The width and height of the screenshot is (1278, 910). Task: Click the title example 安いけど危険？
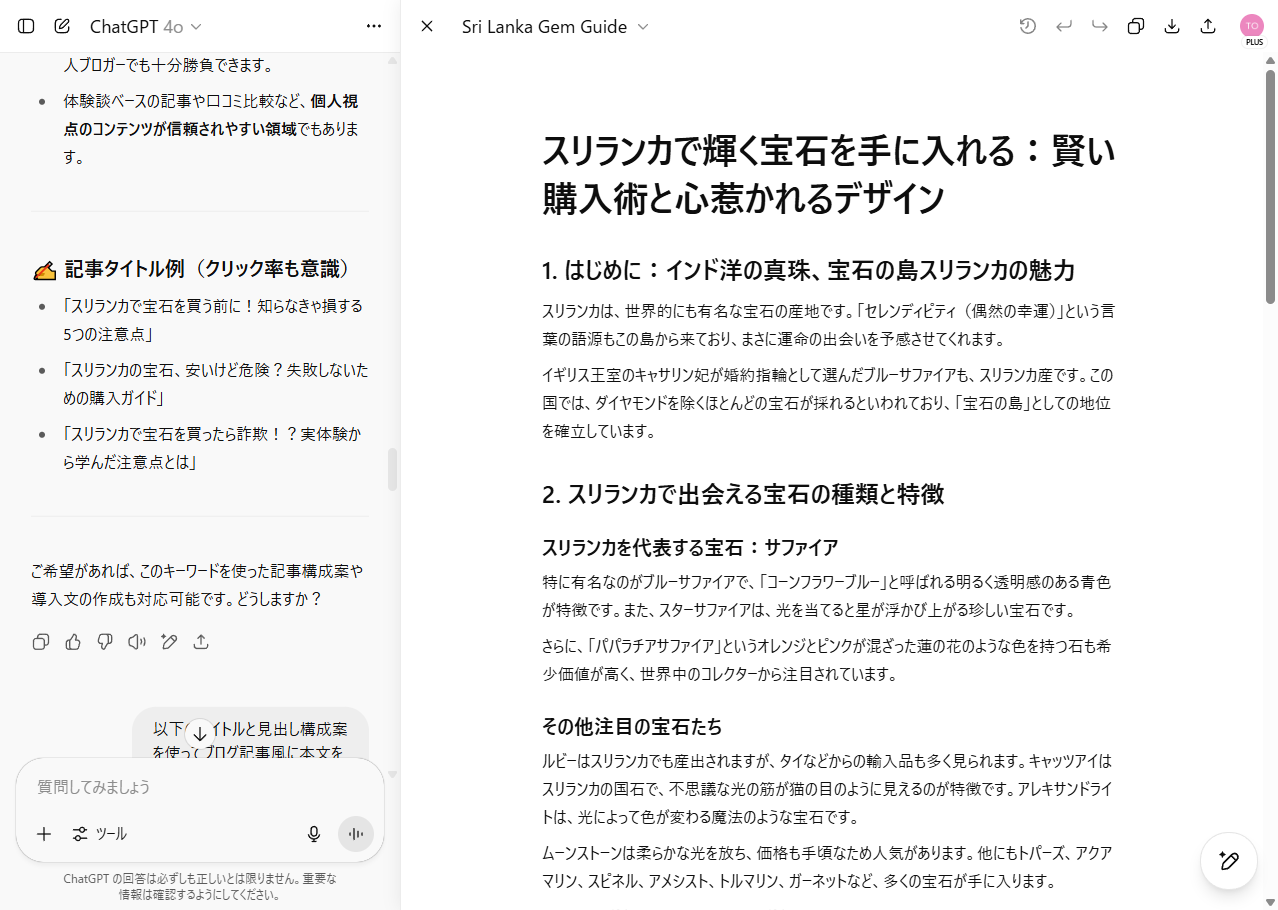point(215,384)
